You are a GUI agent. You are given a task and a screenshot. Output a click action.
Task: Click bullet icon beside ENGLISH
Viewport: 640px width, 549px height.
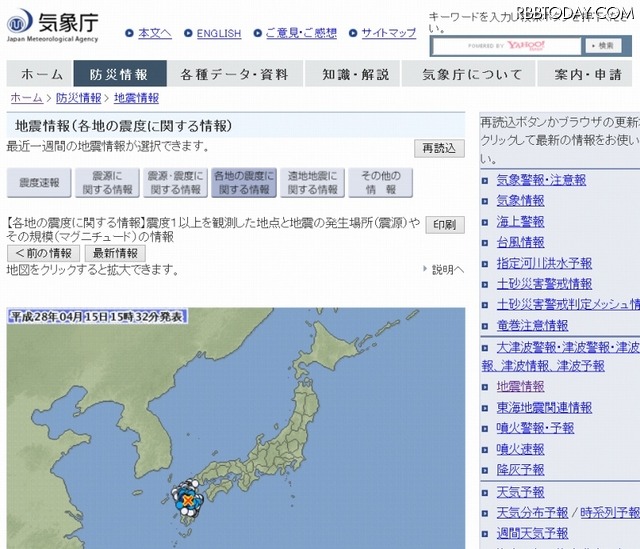(x=188, y=33)
